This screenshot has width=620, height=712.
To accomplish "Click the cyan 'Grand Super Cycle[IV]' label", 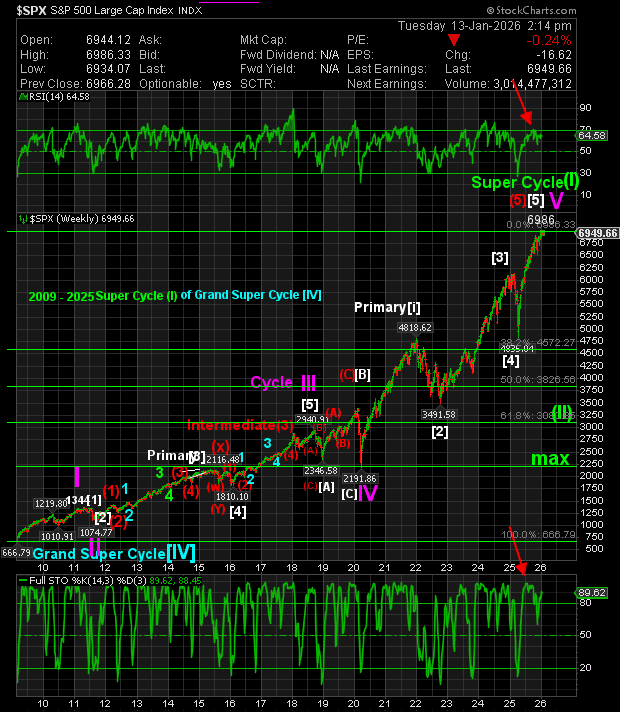I will click(x=114, y=553).
